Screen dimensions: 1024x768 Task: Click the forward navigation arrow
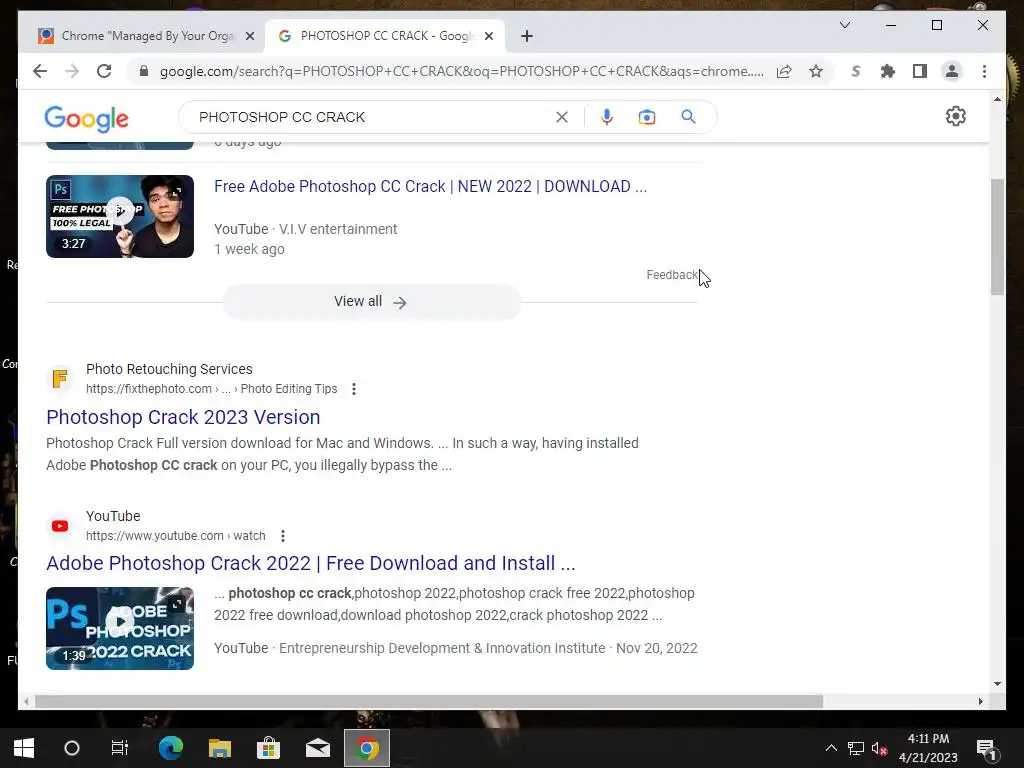pos(72,71)
